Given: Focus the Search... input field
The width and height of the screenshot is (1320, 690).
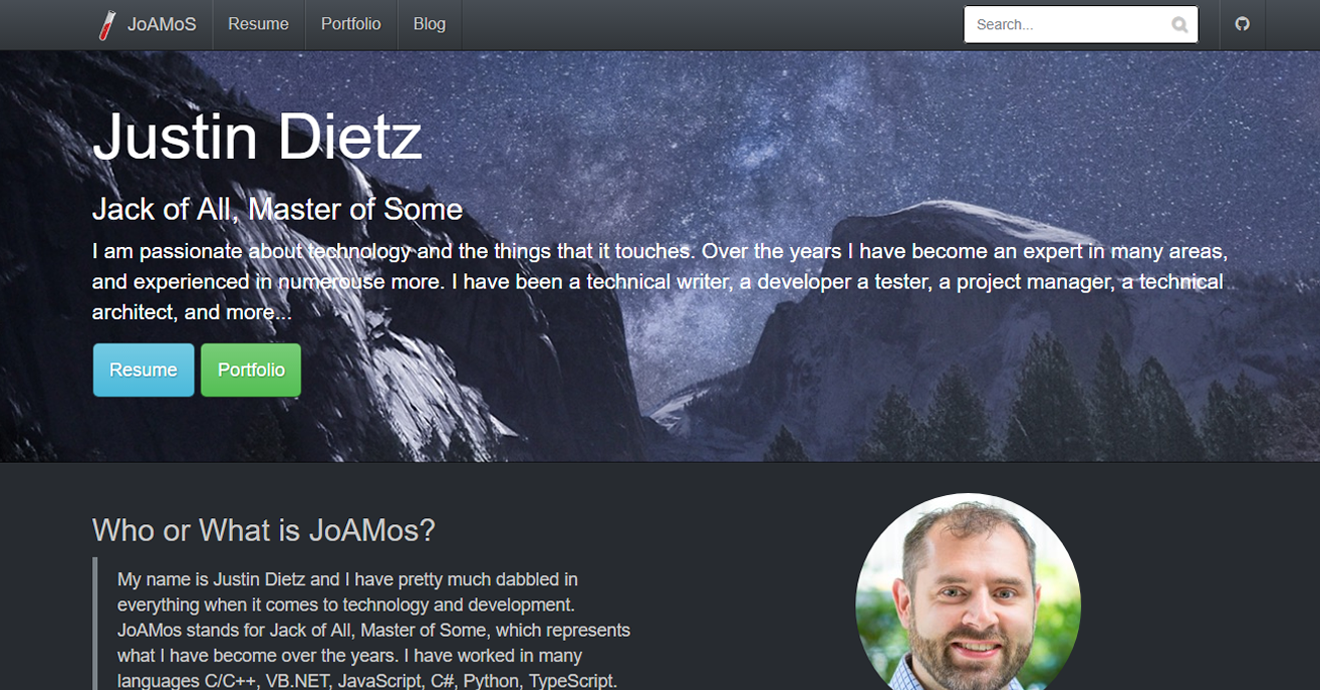Looking at the screenshot, I should pos(1081,25).
